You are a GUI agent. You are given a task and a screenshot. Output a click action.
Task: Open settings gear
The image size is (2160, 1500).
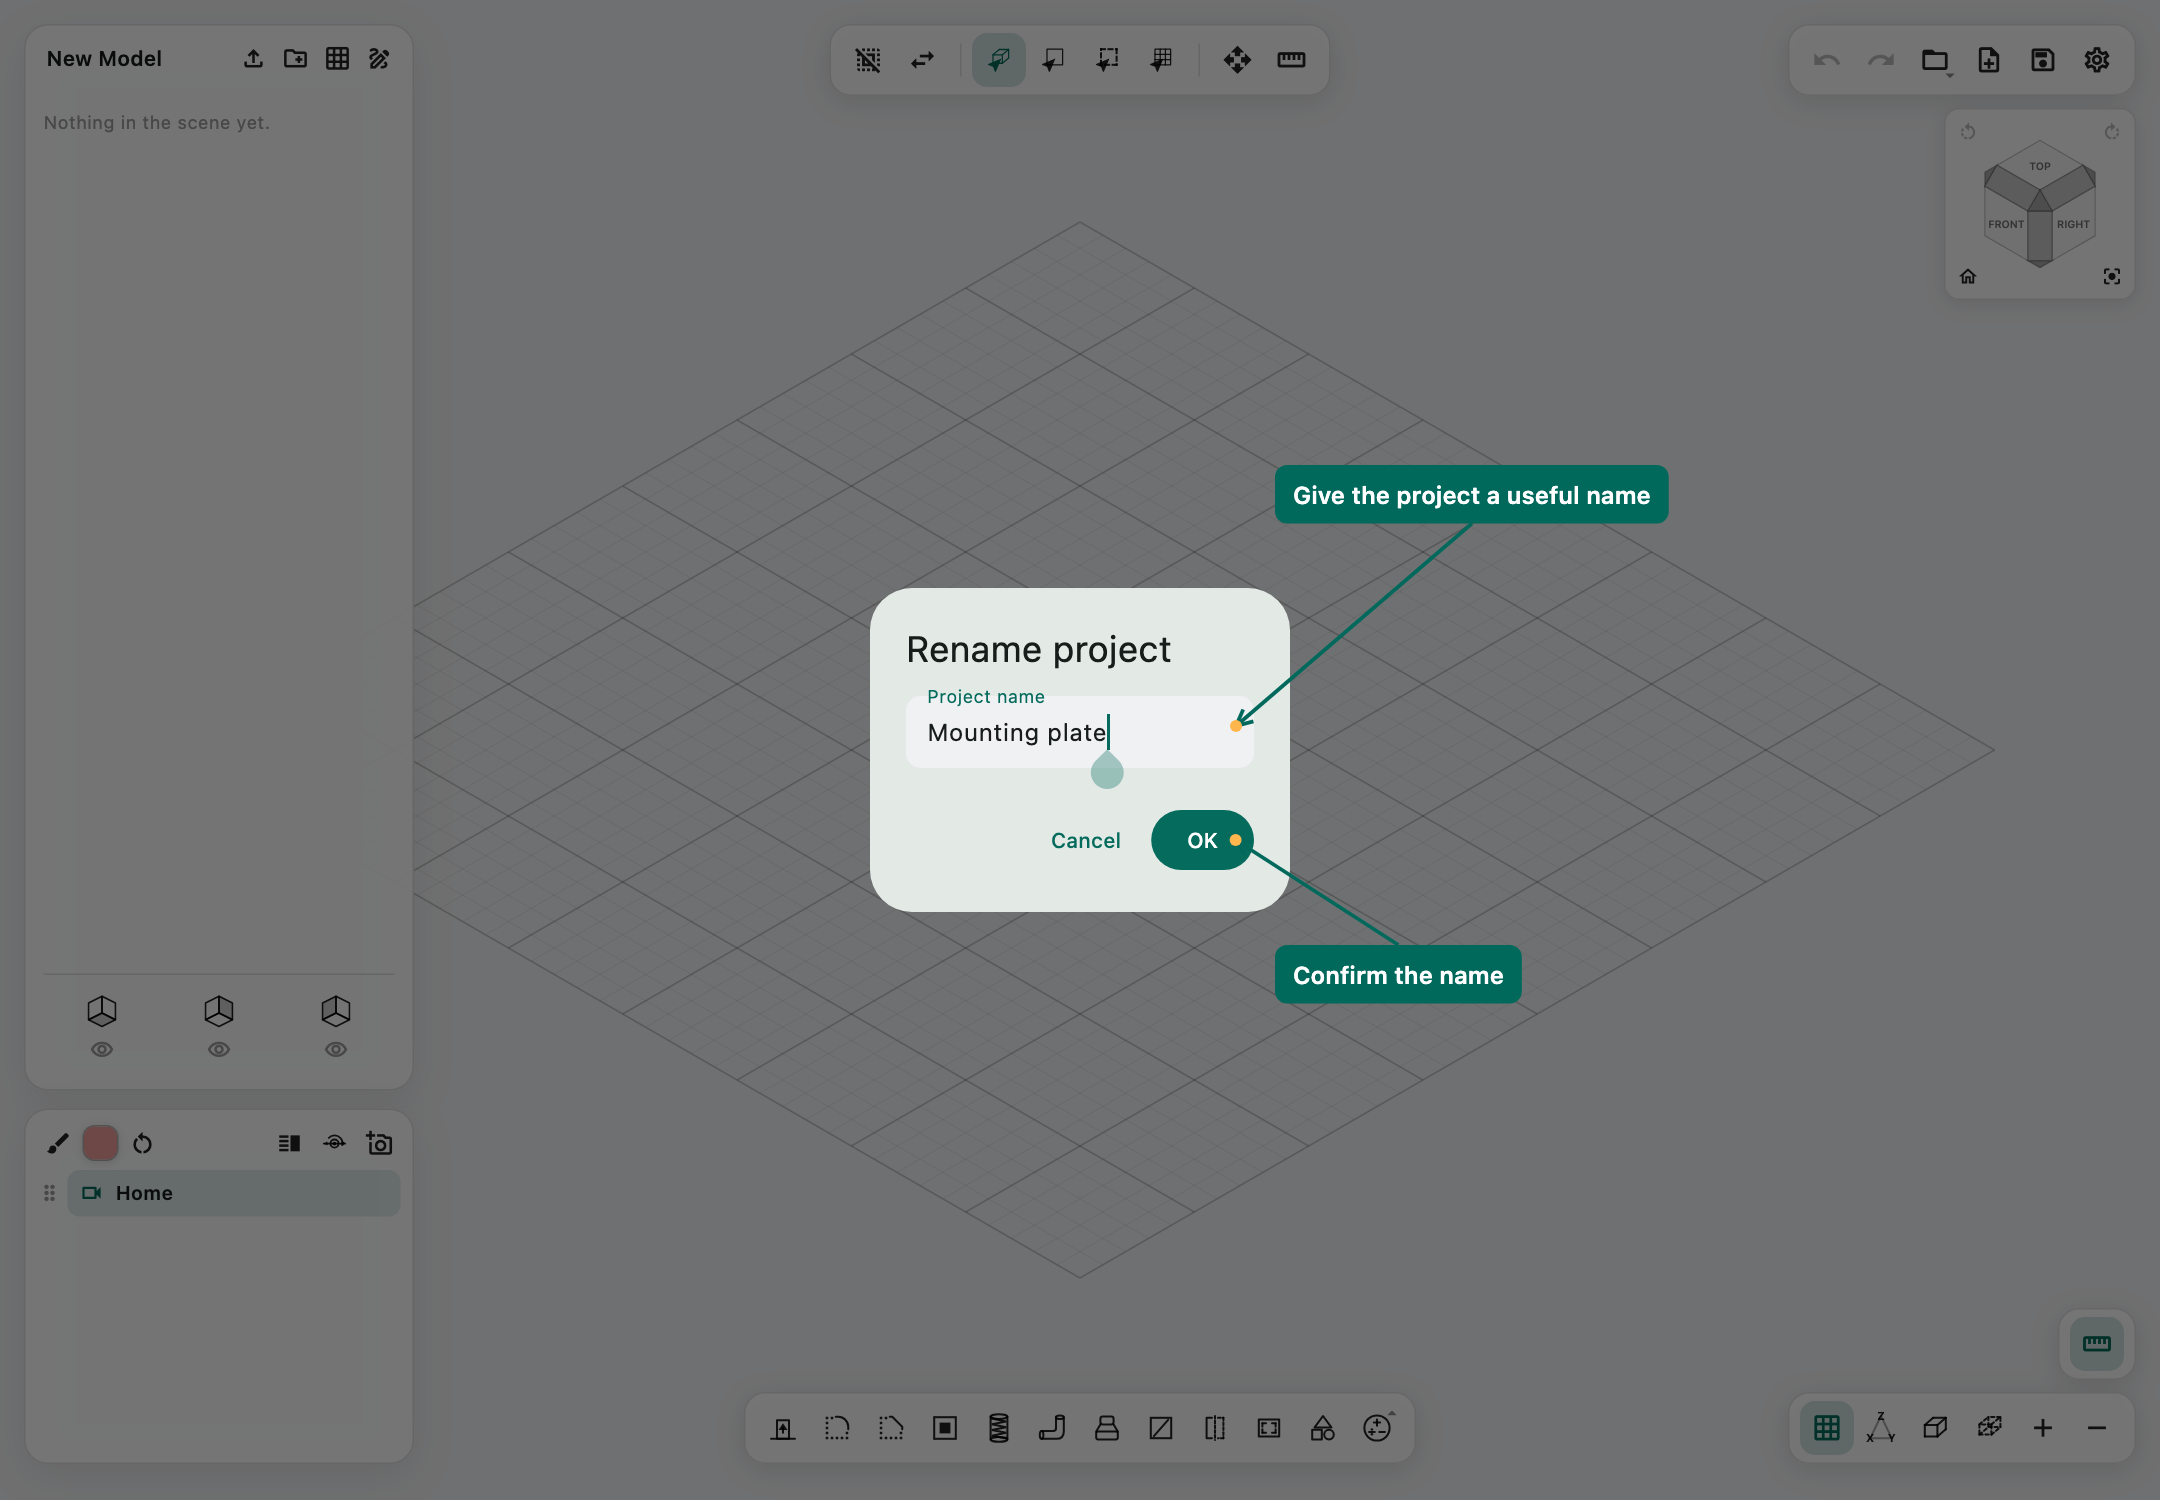pos(2097,60)
